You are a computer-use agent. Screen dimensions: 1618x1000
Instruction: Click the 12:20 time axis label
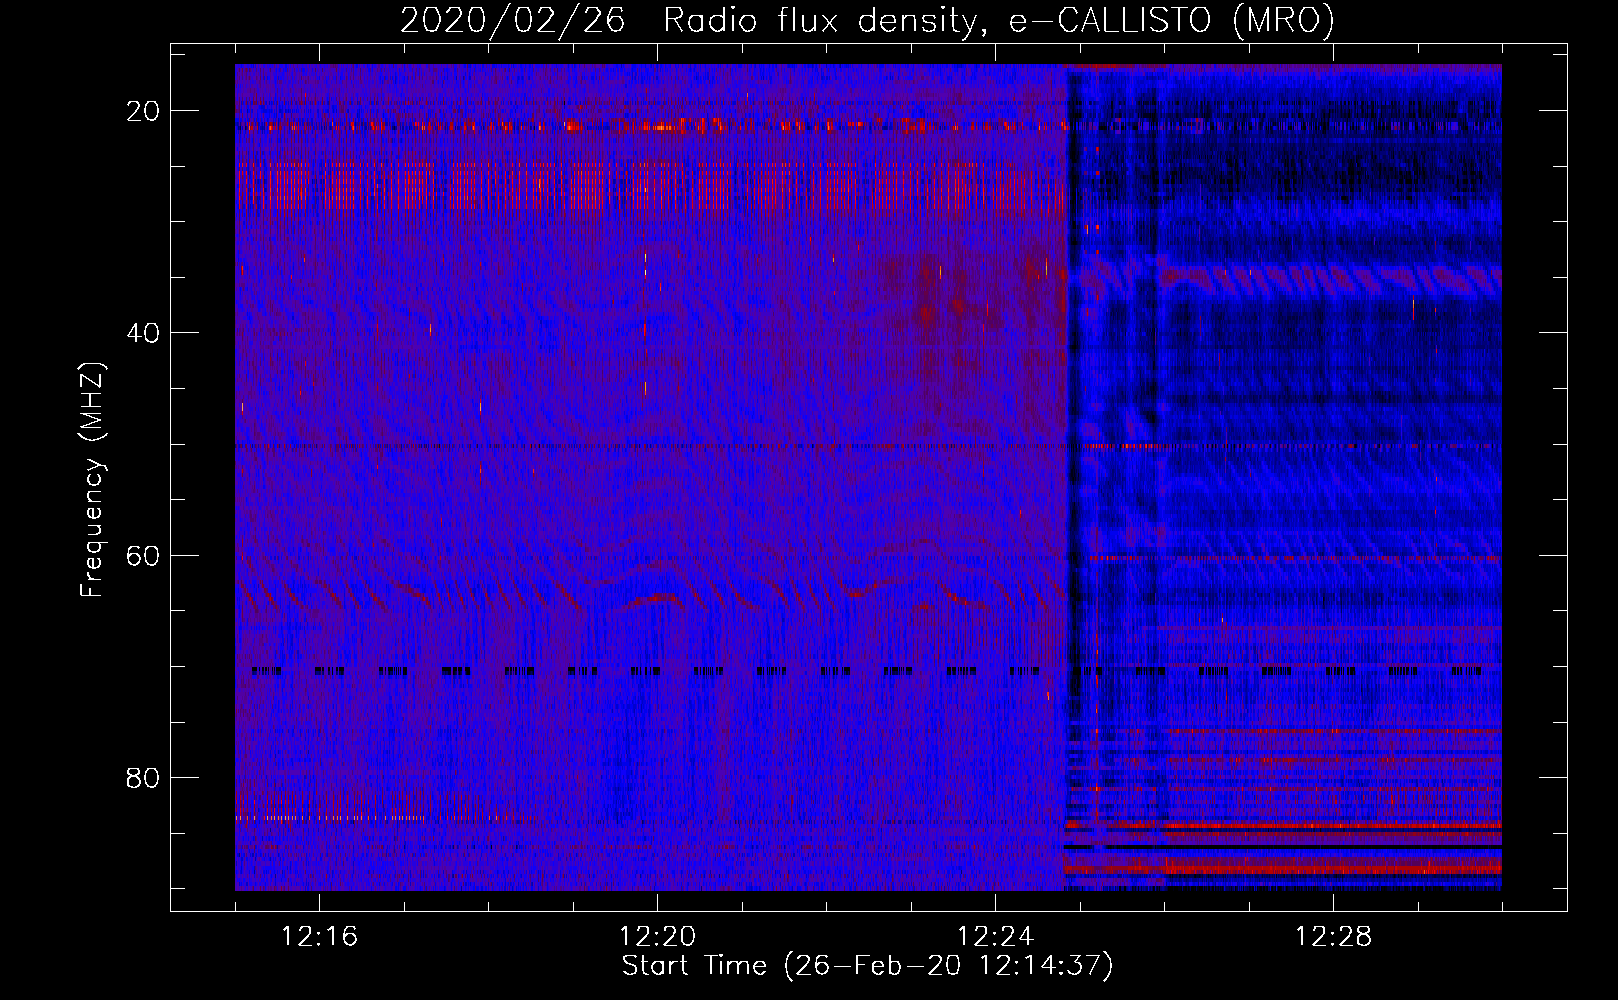(657, 937)
